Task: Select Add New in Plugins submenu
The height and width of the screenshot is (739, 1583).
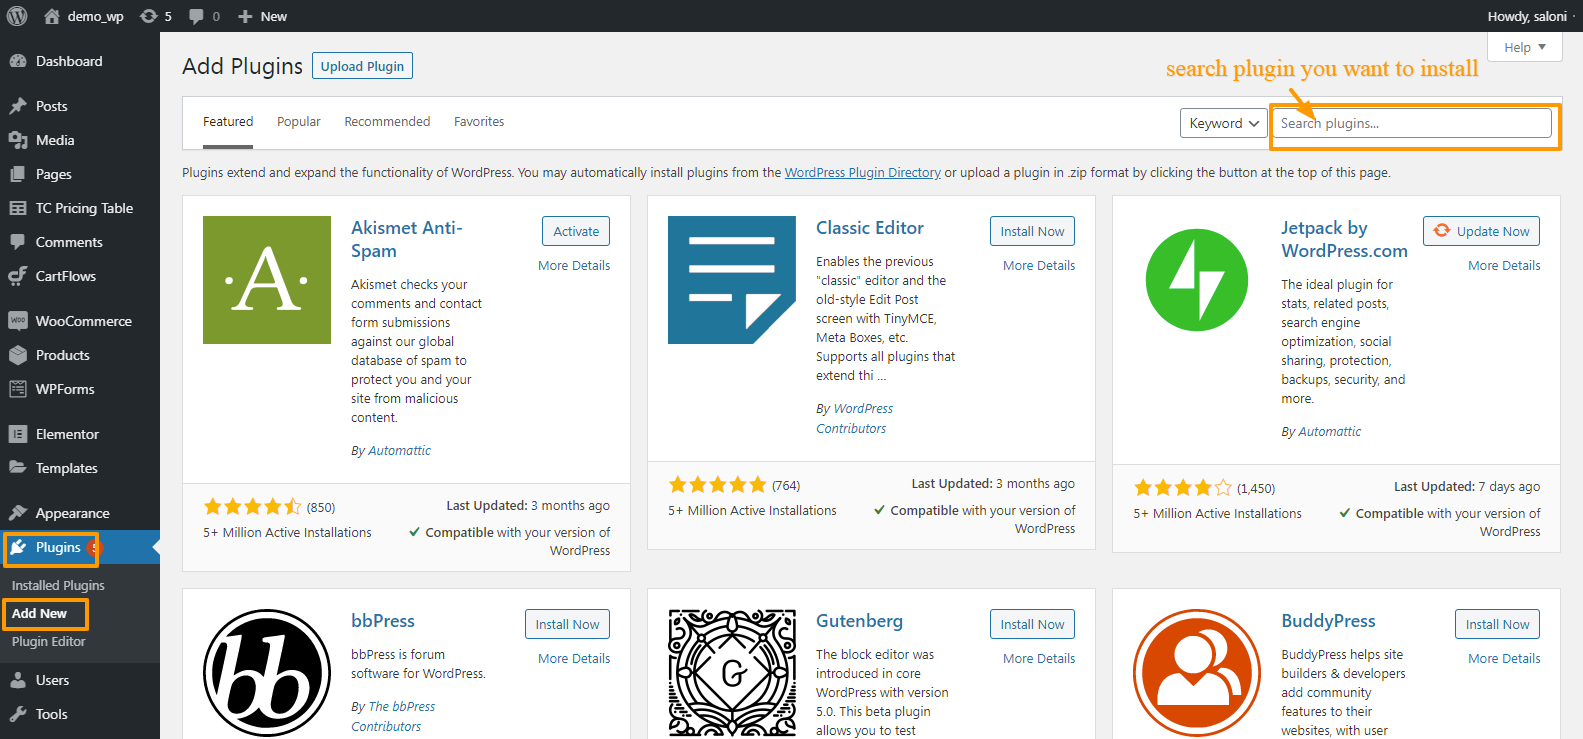Action: (x=40, y=613)
